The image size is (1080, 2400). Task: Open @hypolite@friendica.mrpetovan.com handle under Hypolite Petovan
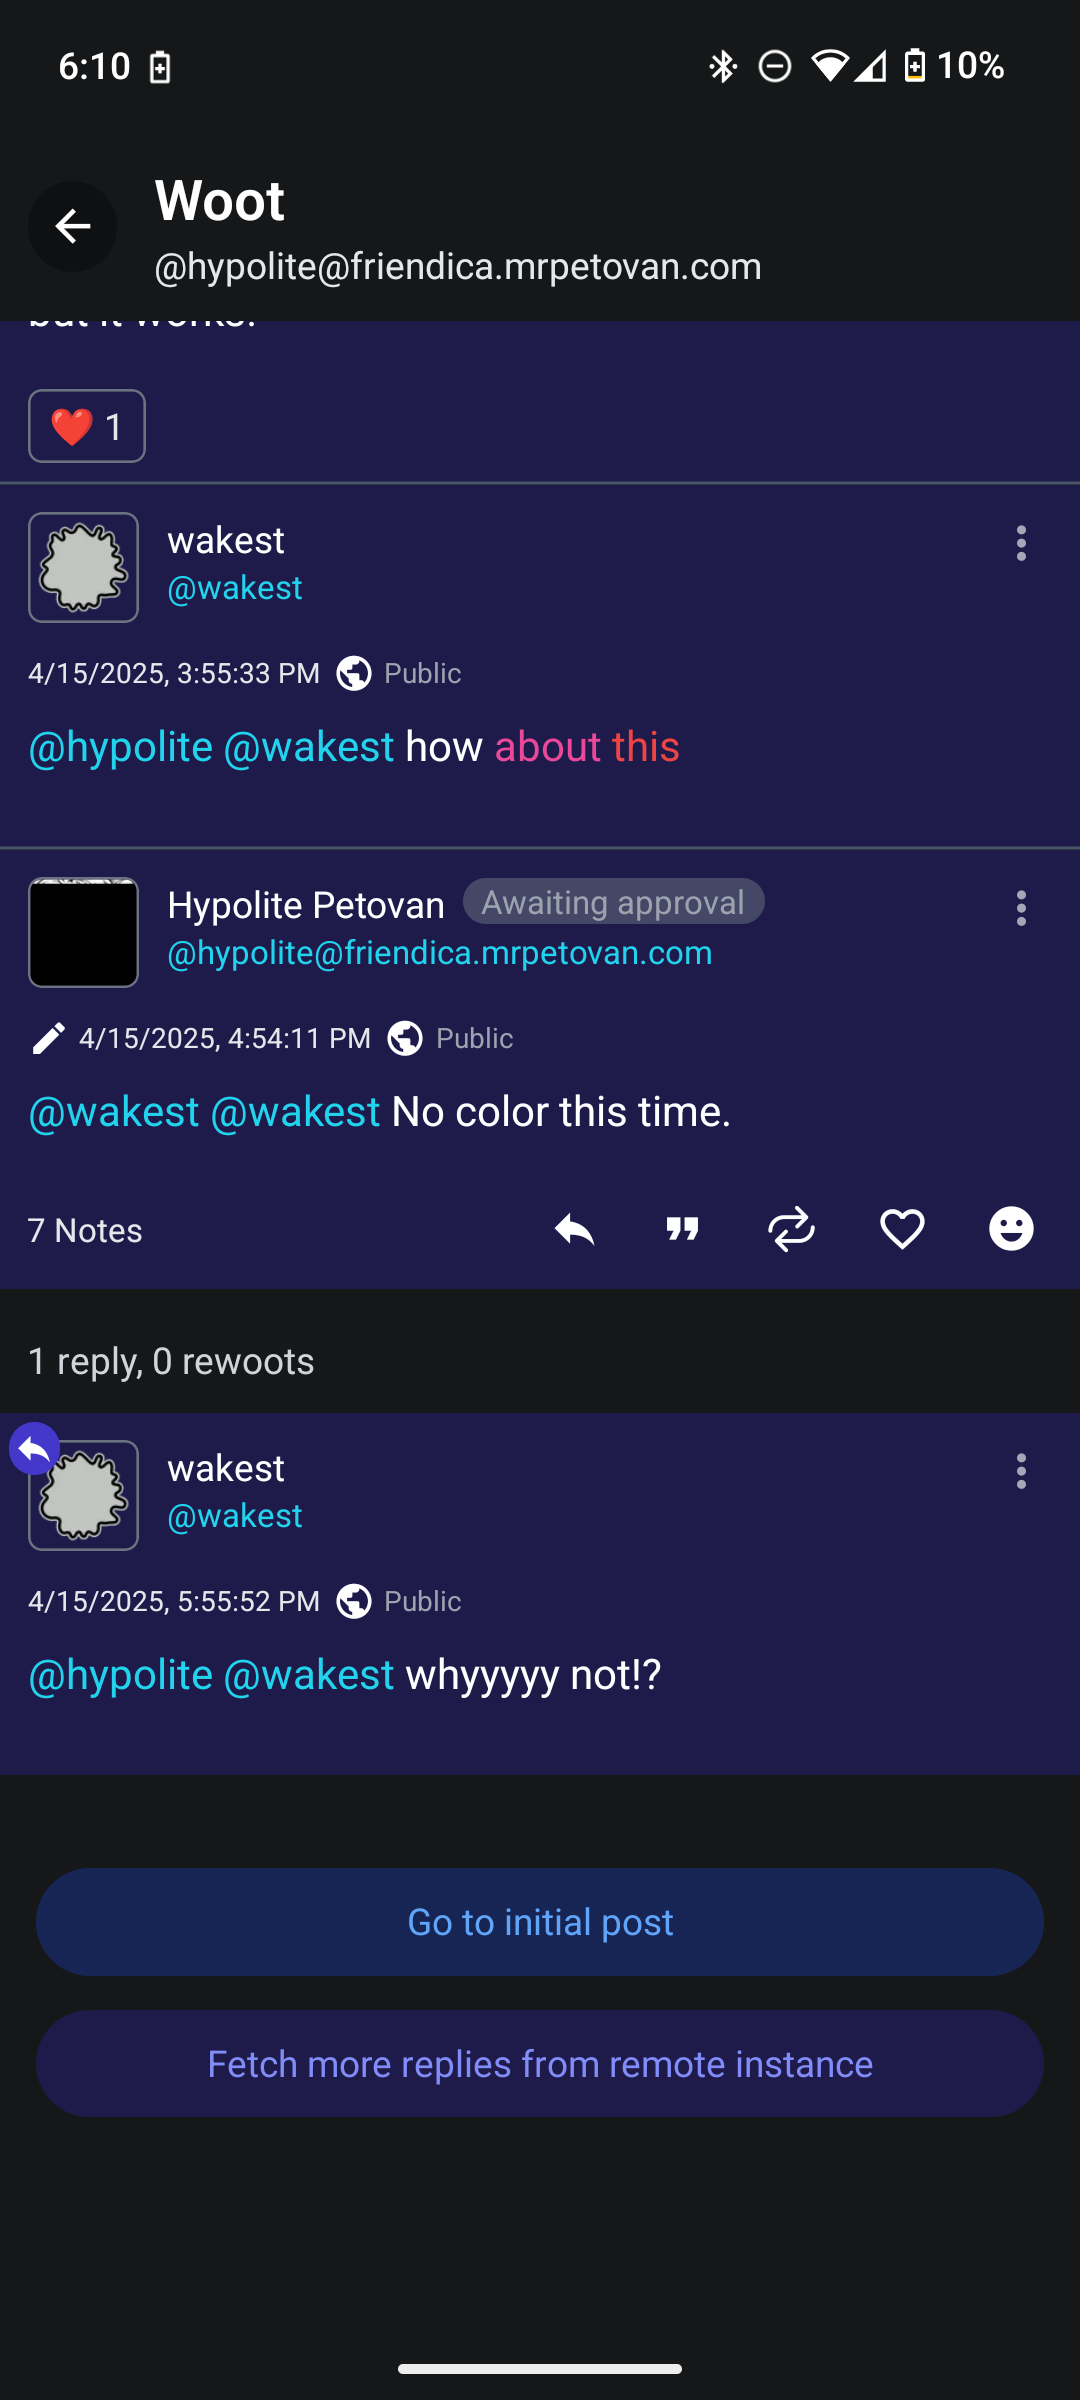click(440, 953)
